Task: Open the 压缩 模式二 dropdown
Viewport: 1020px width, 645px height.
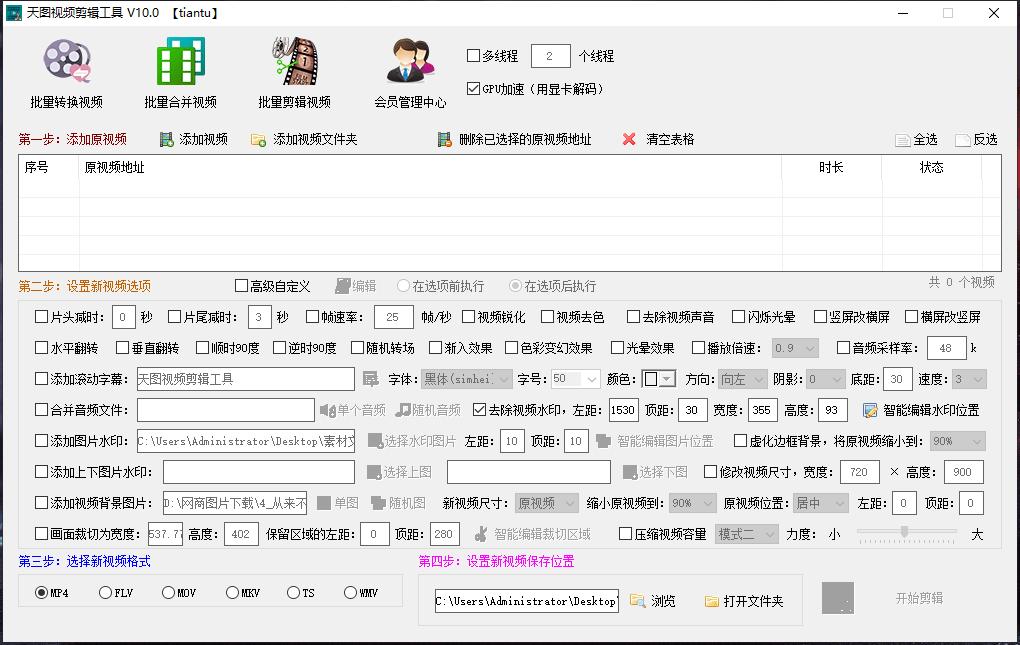Action: point(746,534)
